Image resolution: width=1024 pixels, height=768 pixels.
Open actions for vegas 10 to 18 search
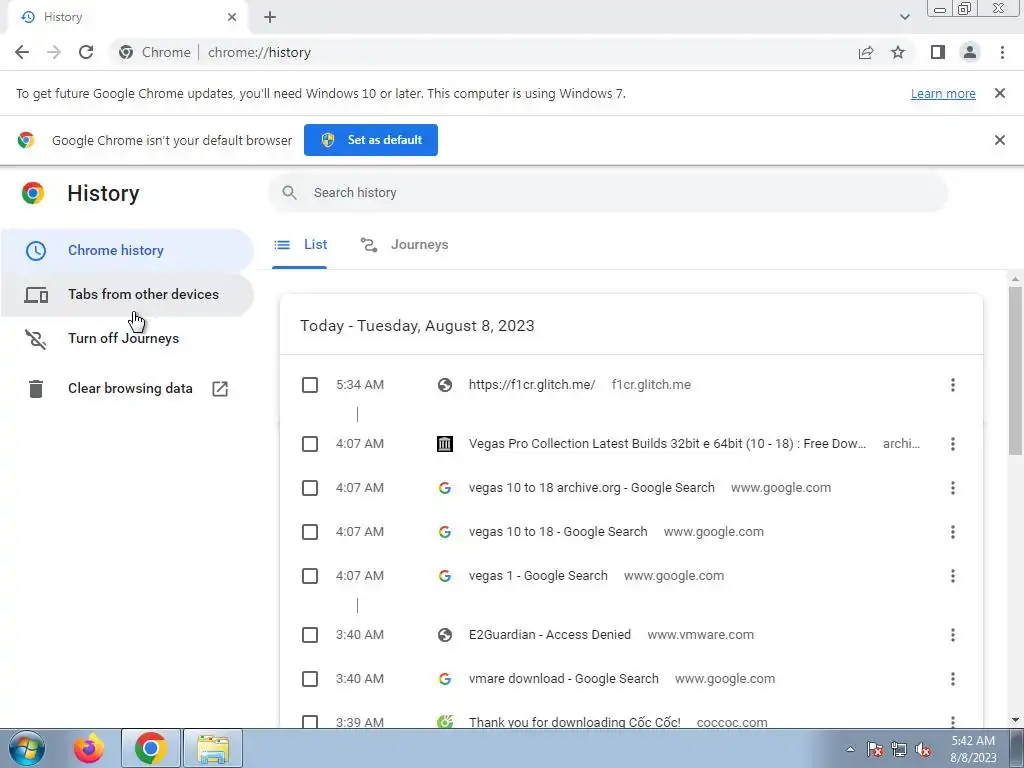pyautogui.click(x=952, y=532)
